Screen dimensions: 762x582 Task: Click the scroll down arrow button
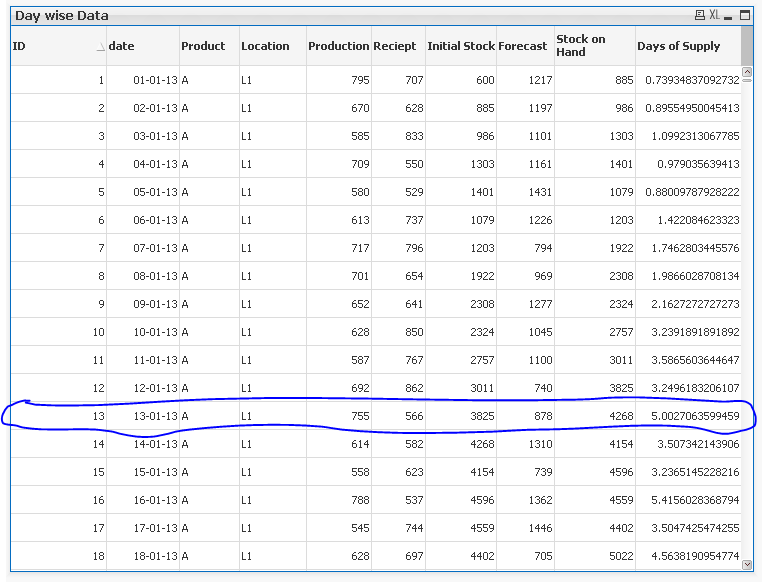coord(747,564)
